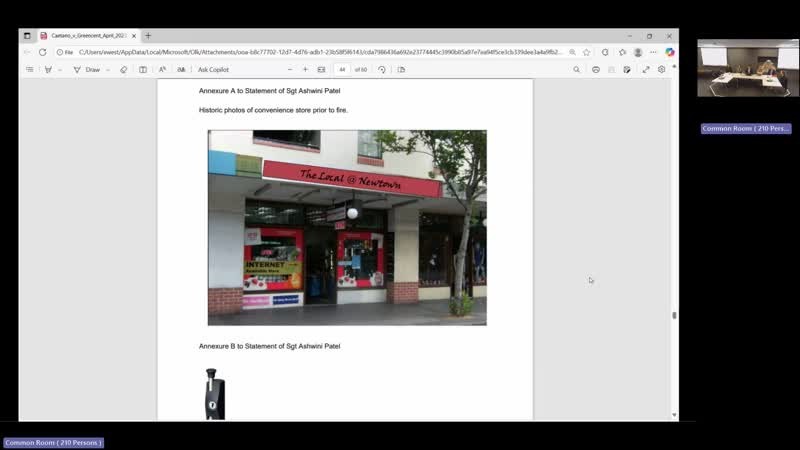
Task: Expand the highlight tool dropdown arrow
Action: point(60,70)
